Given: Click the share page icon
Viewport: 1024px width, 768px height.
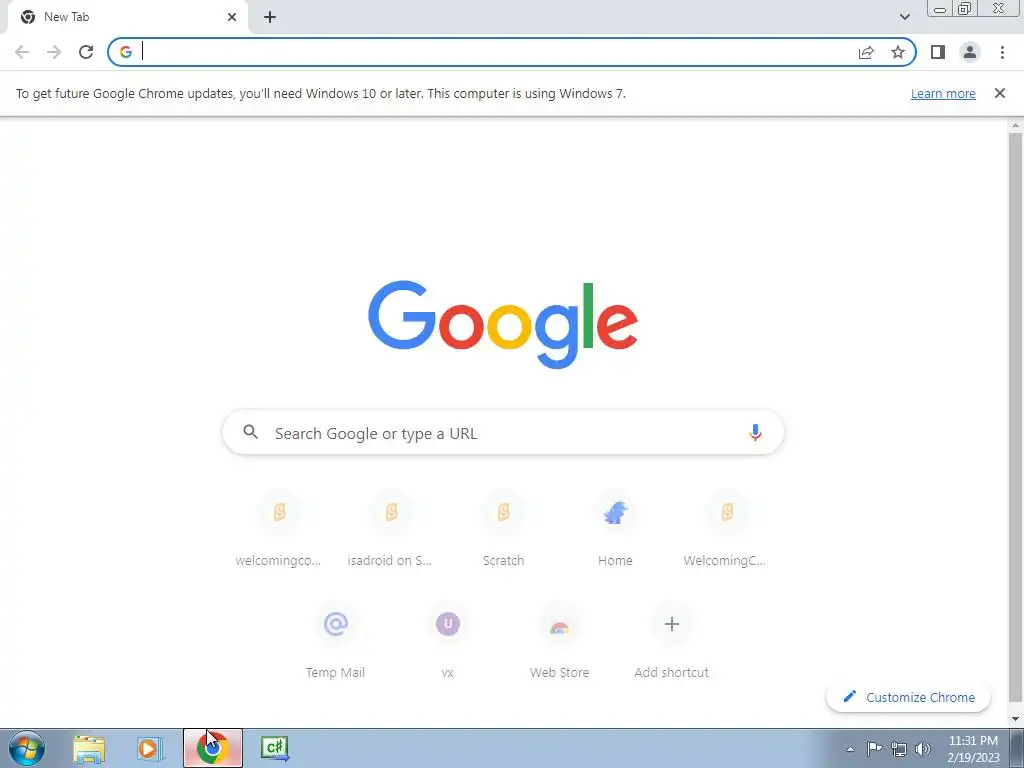Looking at the screenshot, I should coord(866,52).
